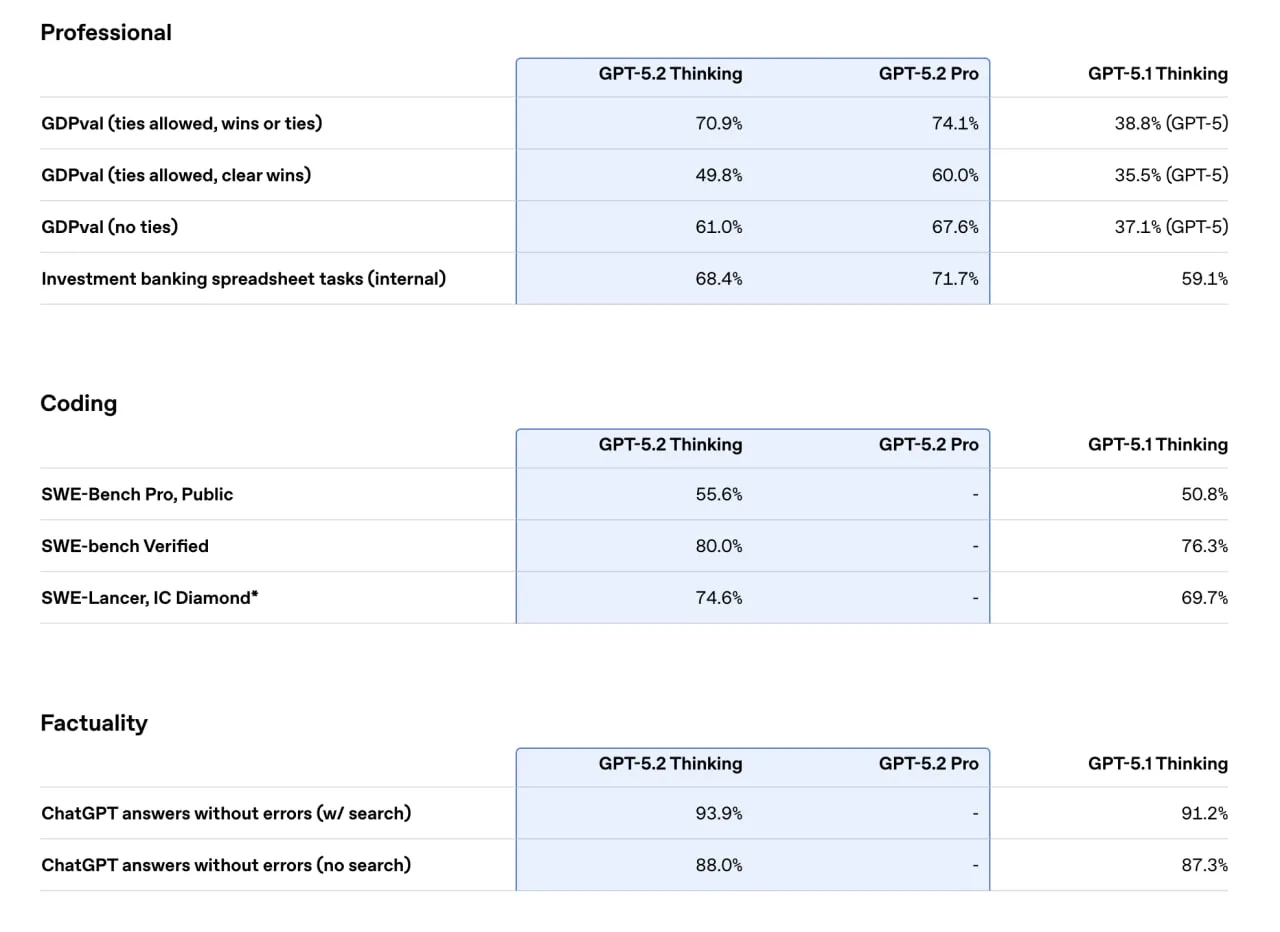Click GDPval (ties allowed, clear wins) label

(176, 175)
